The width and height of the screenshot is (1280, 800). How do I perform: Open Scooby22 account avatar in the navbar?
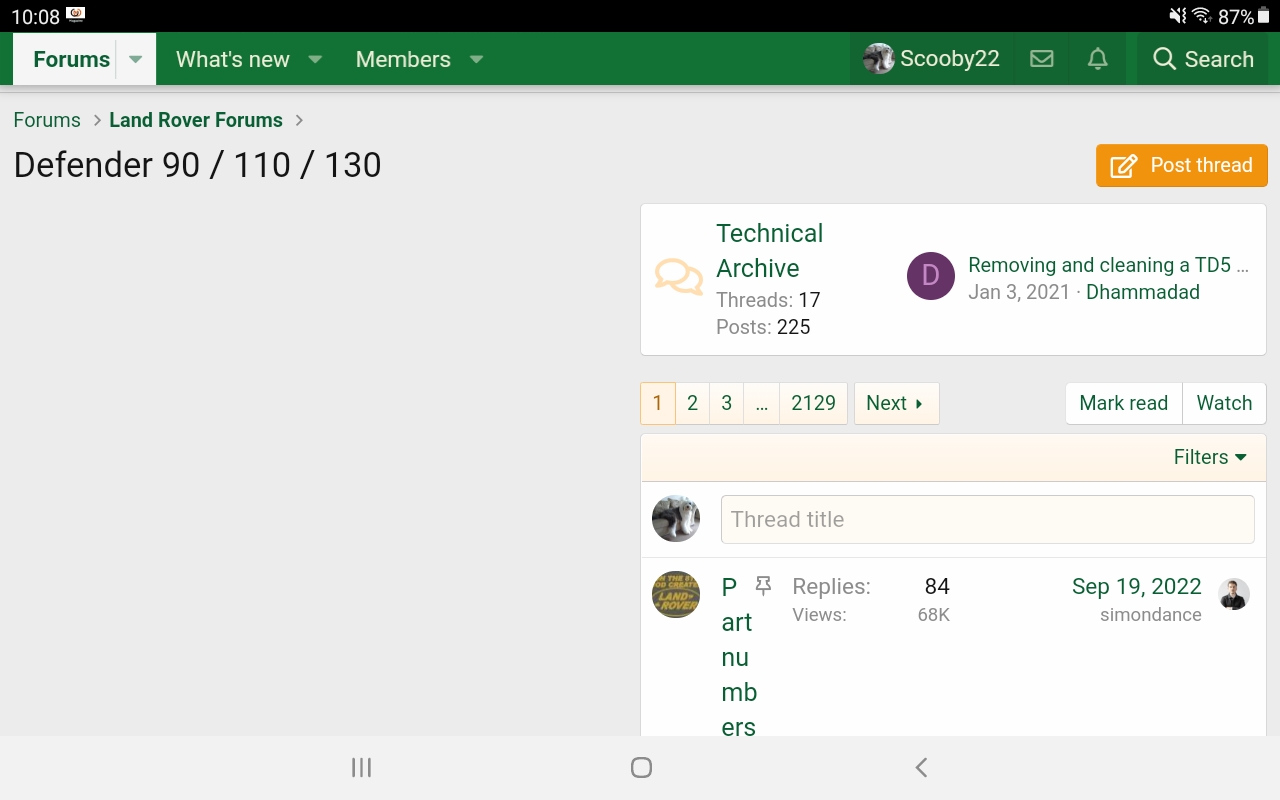pyautogui.click(x=878, y=59)
